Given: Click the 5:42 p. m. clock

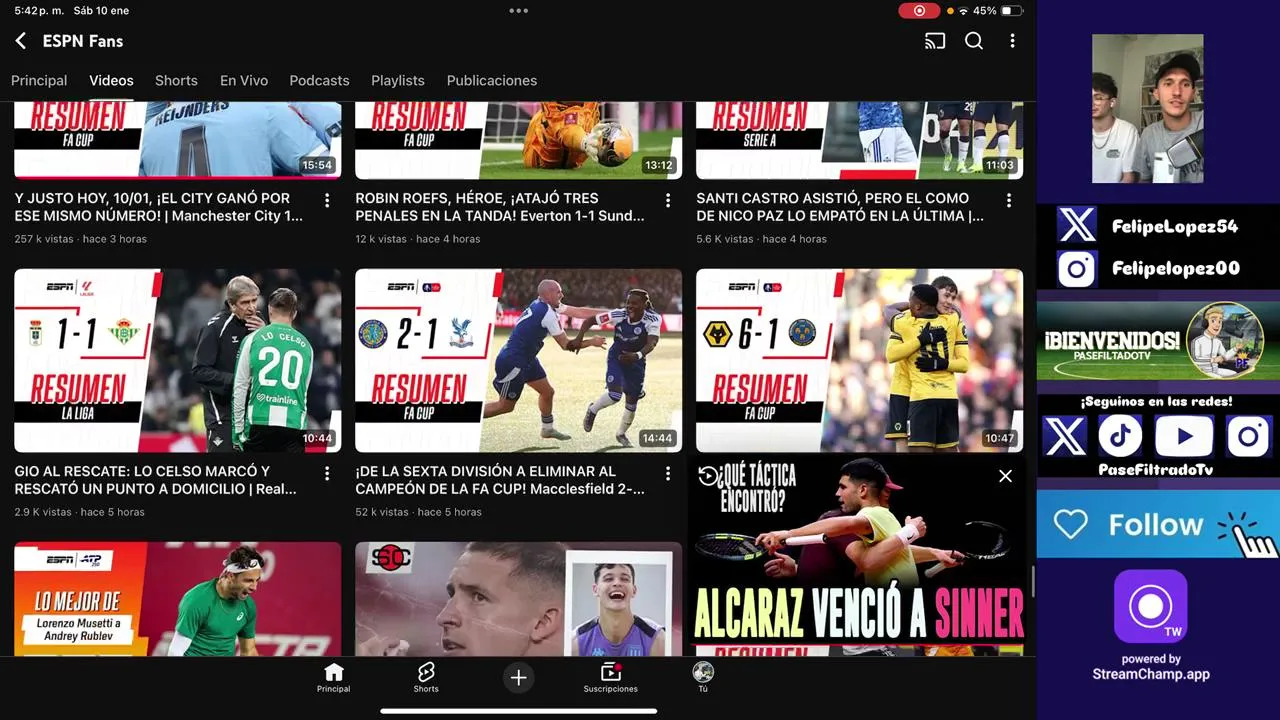Looking at the screenshot, I should (x=38, y=11).
